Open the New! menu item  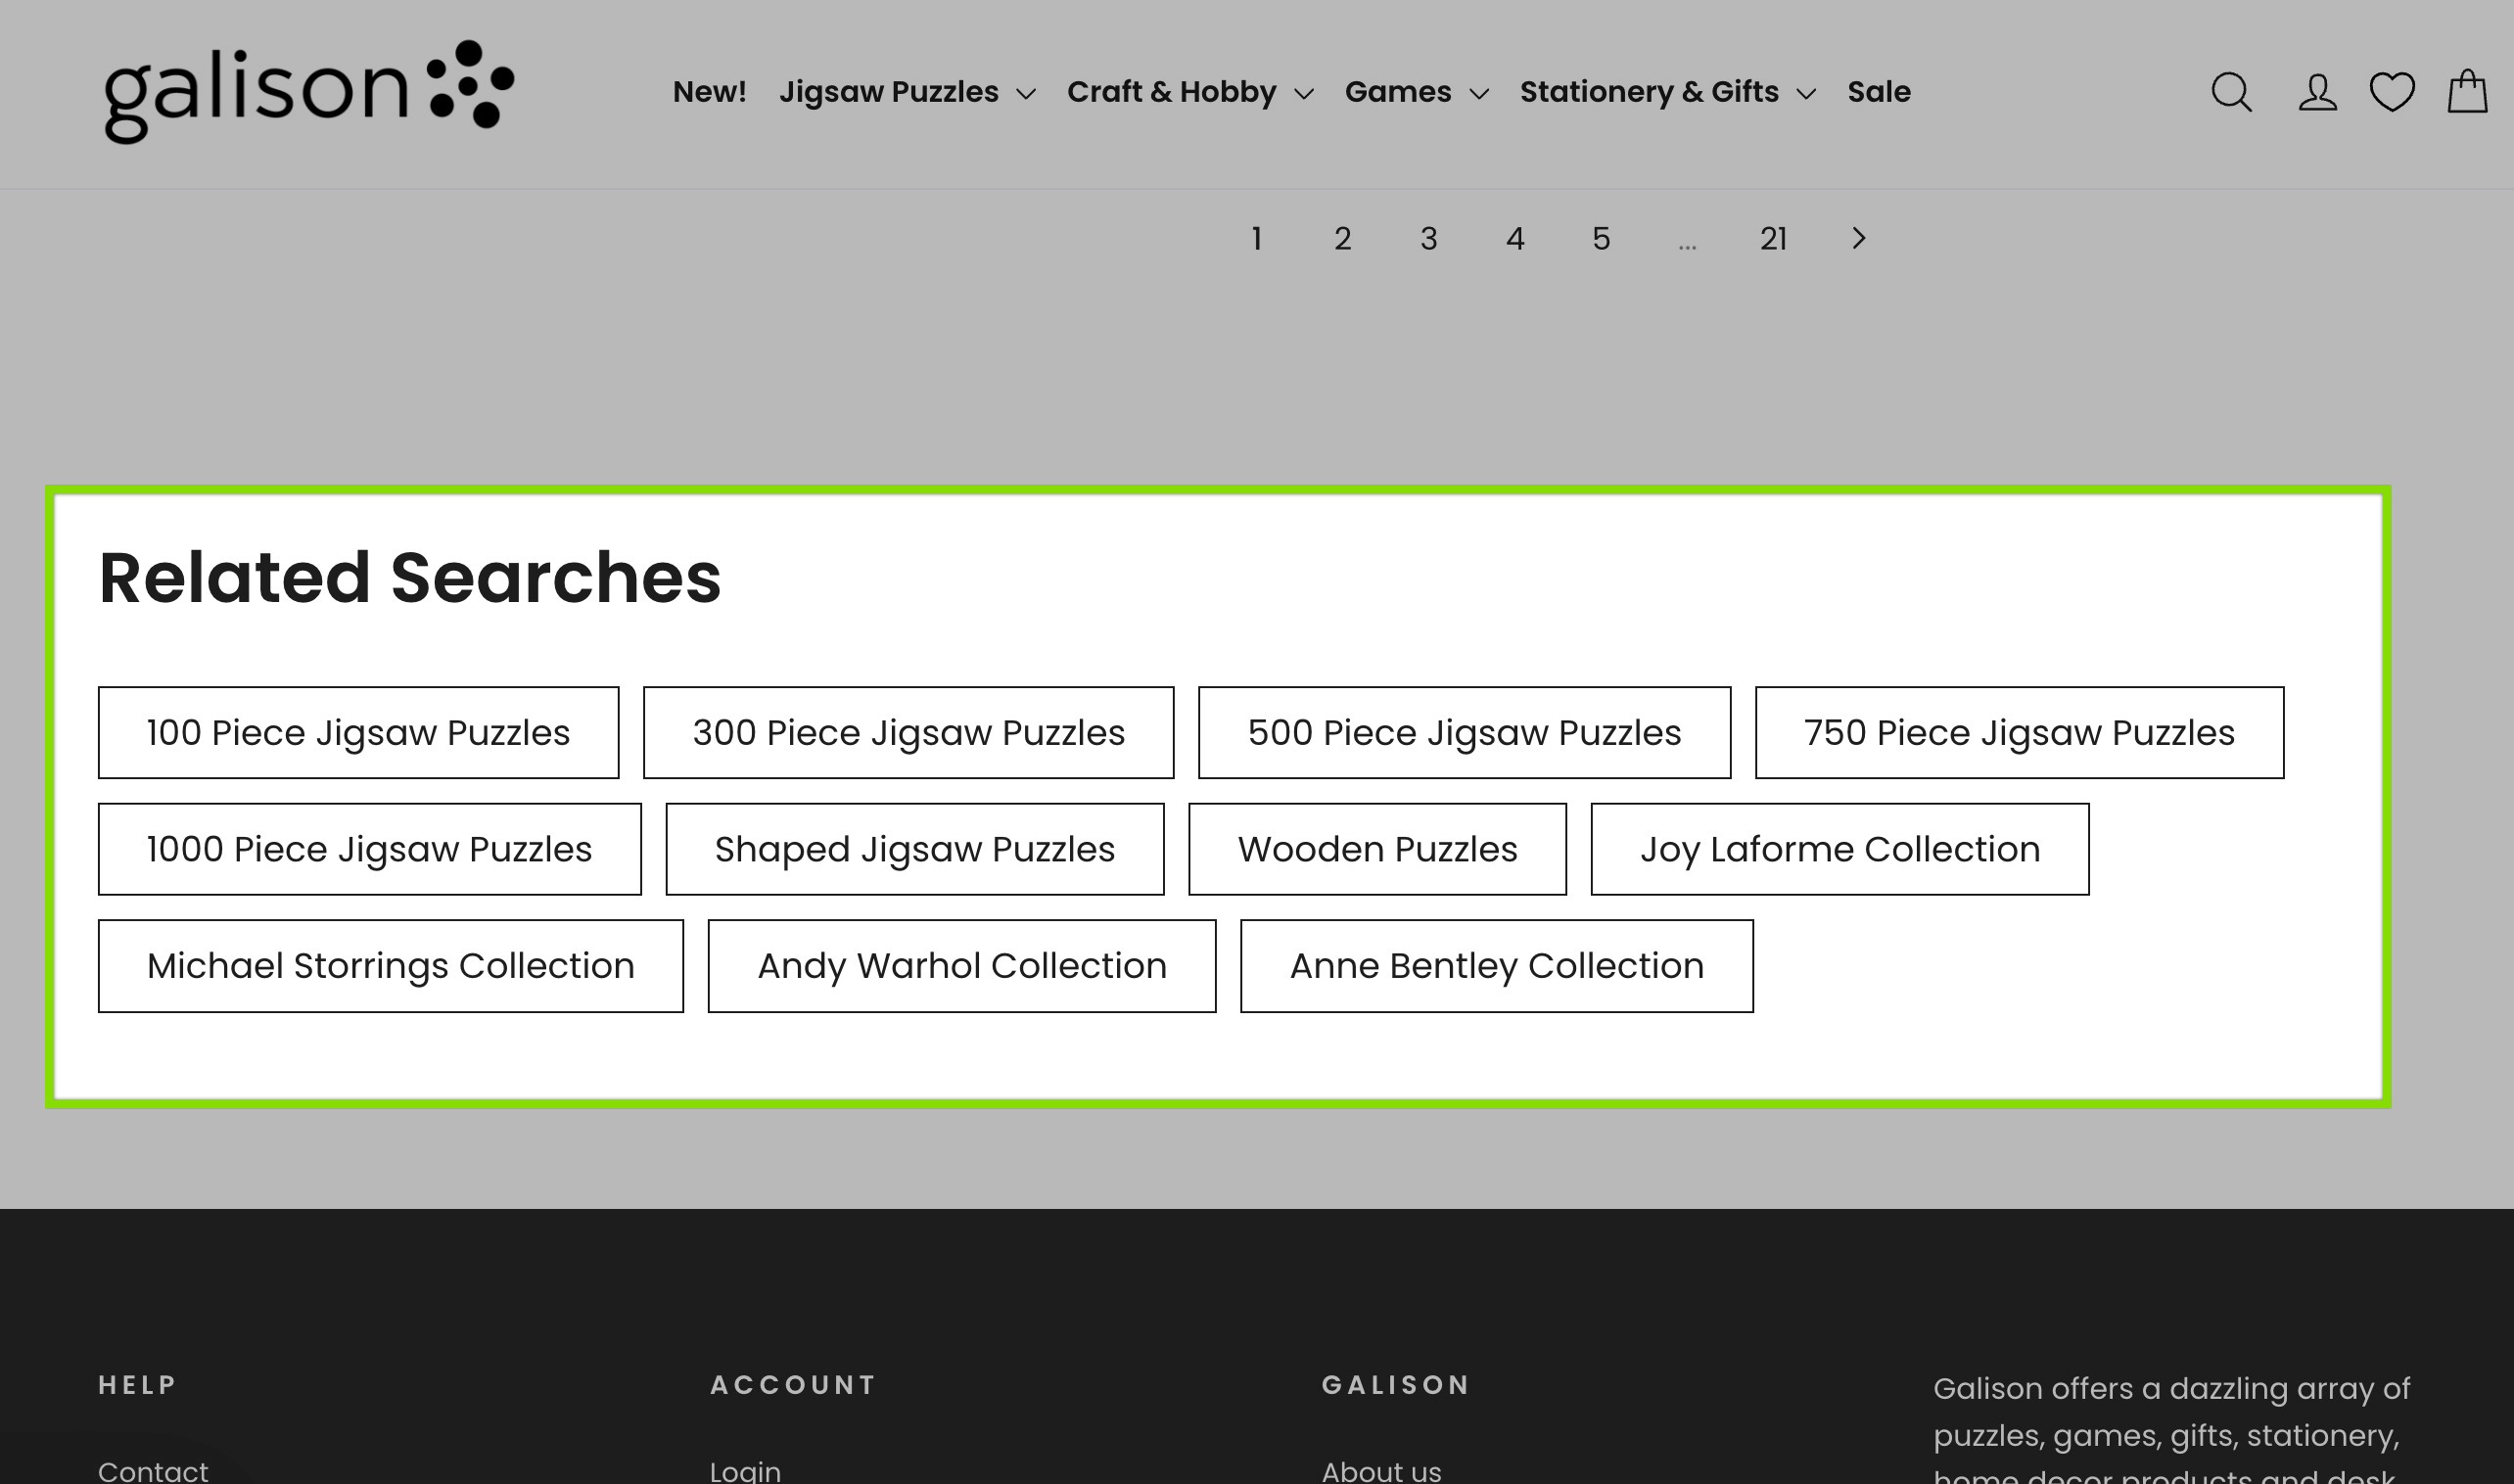[709, 92]
